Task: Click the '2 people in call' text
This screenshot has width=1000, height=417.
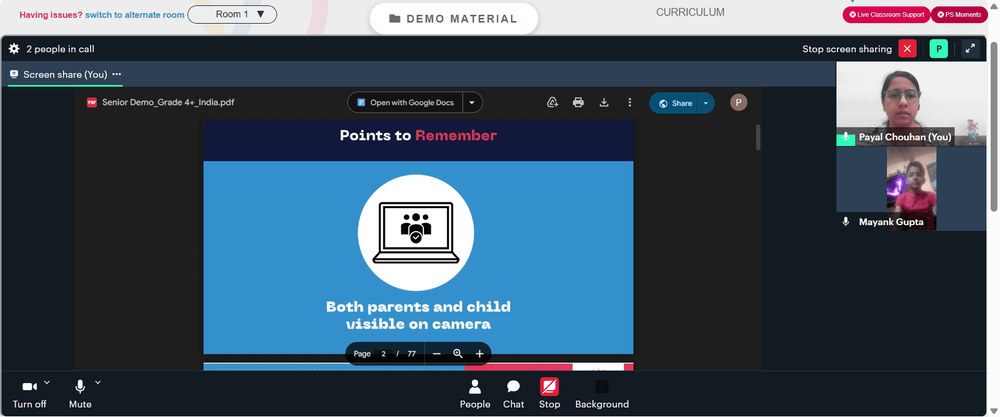Action: [61, 49]
